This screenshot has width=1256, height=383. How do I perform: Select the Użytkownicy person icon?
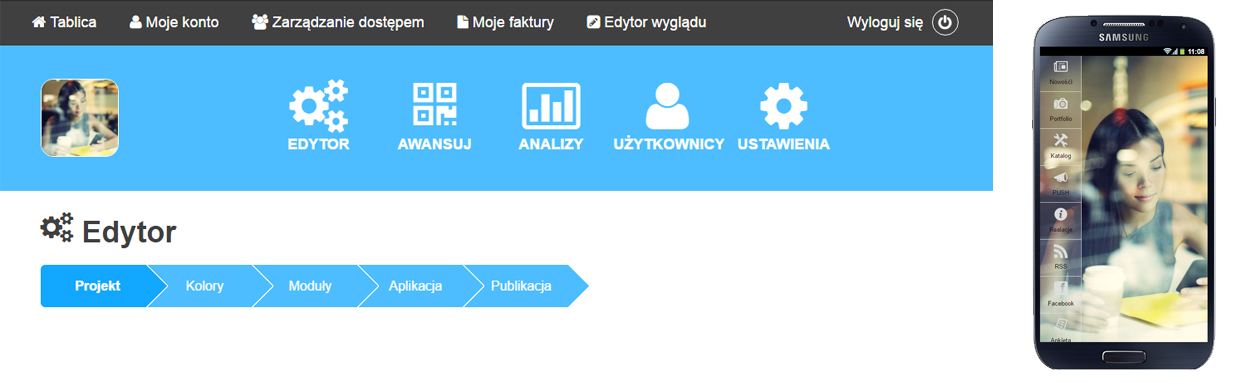click(x=667, y=105)
